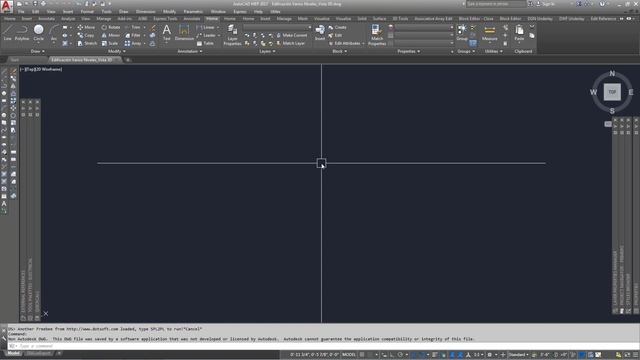Click ViewCube West compass label

[x=593, y=92]
